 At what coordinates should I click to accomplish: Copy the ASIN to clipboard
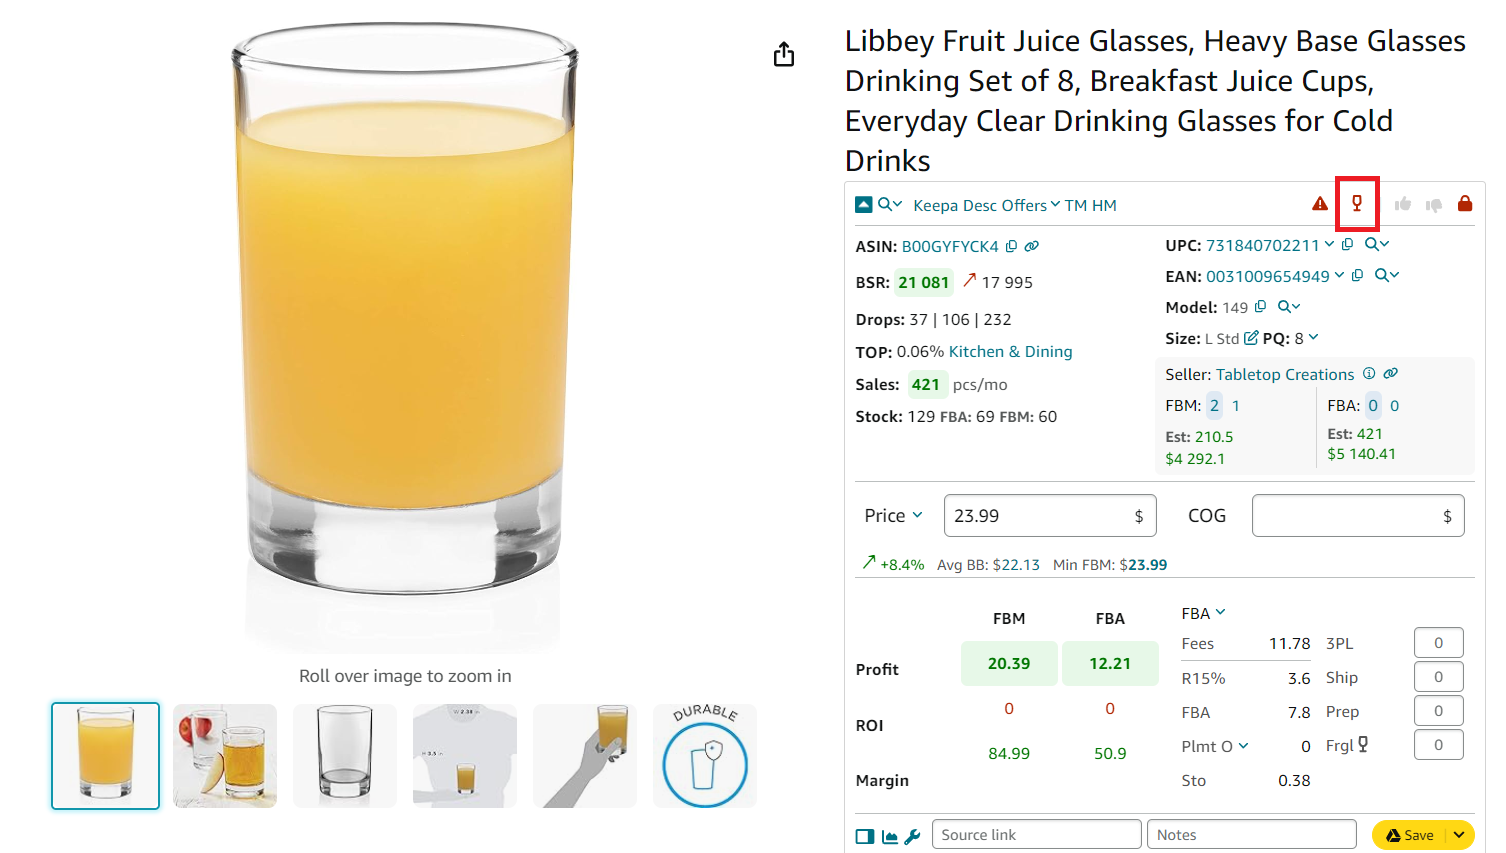point(1012,246)
